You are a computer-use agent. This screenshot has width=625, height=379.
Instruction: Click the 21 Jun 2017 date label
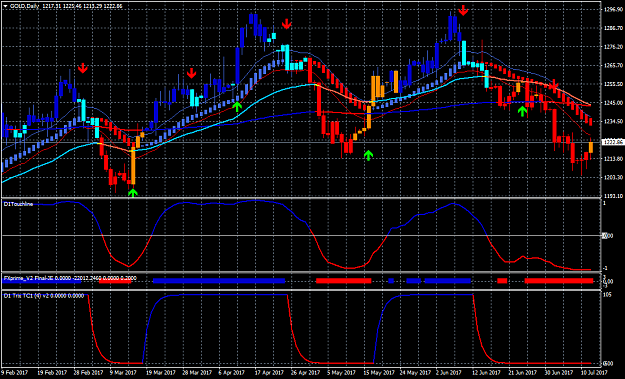point(524,373)
